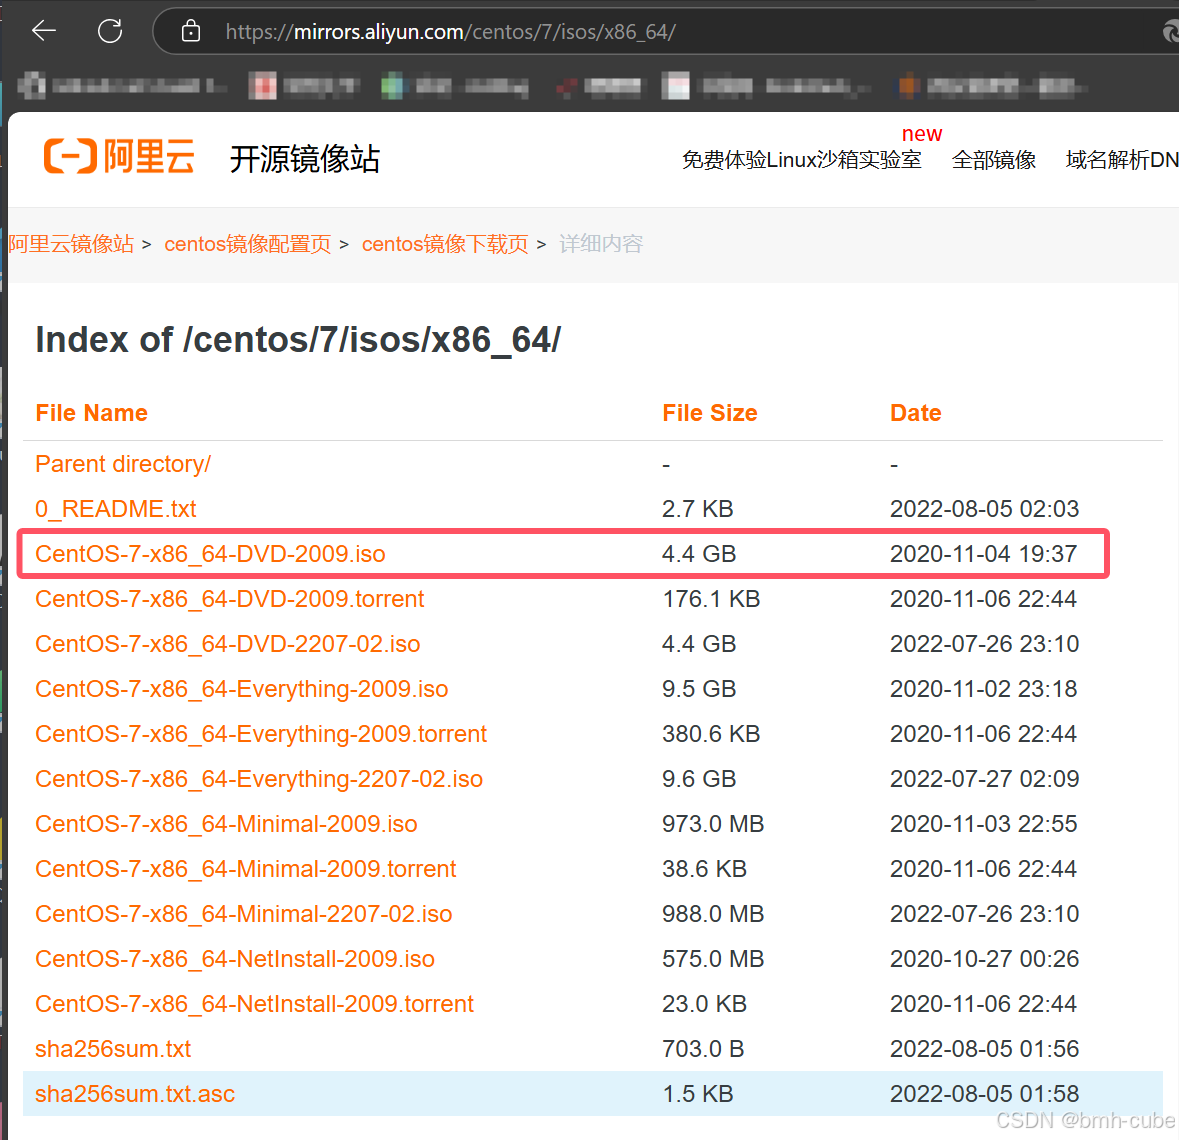Select the 973.0 MB size cell
Image resolution: width=1179 pixels, height=1140 pixels.
click(714, 824)
